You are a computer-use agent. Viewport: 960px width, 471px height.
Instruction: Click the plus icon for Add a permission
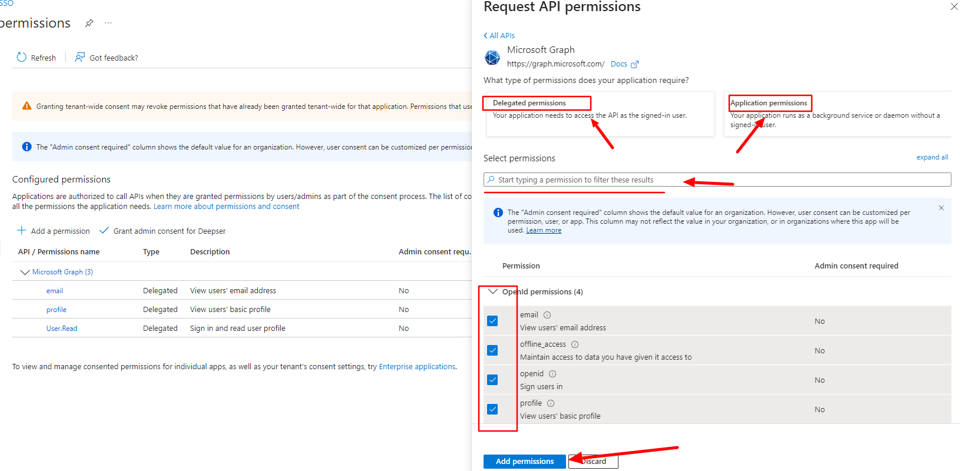21,231
